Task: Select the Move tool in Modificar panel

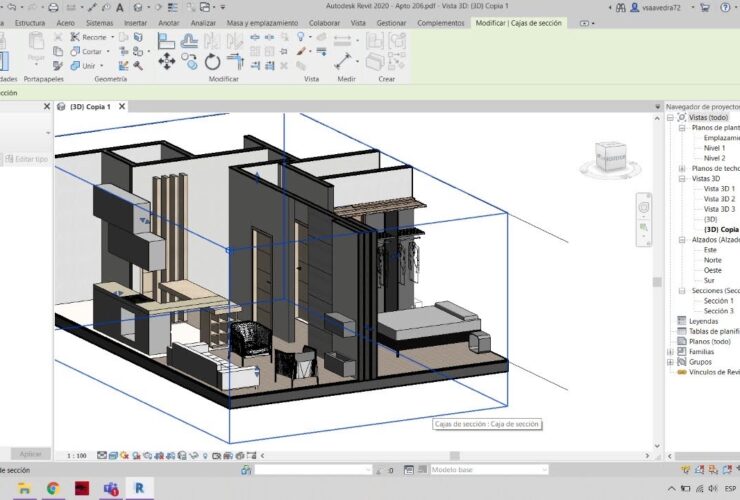Action: 166,61
